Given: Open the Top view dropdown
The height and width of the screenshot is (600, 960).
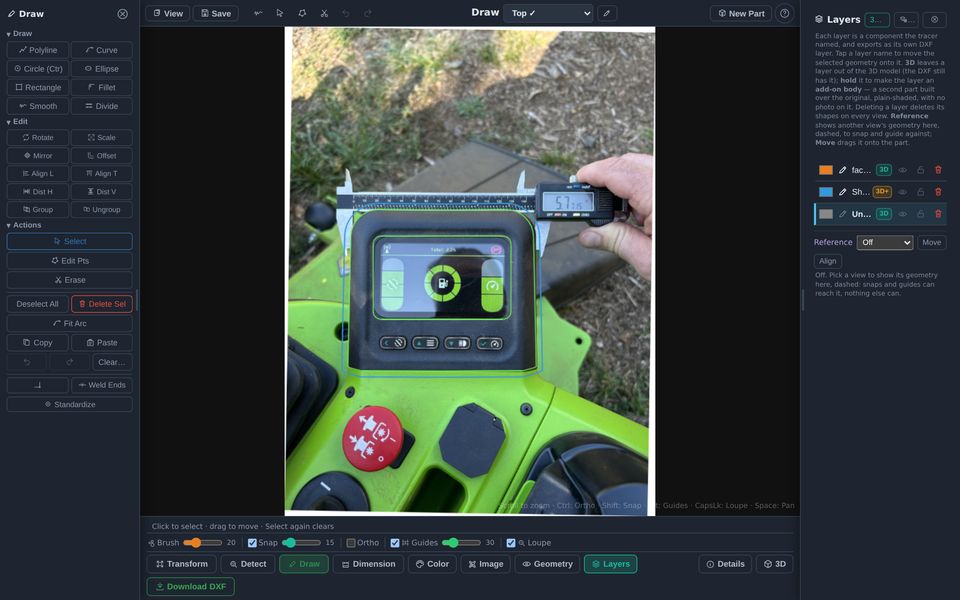Looking at the screenshot, I should (548, 13).
